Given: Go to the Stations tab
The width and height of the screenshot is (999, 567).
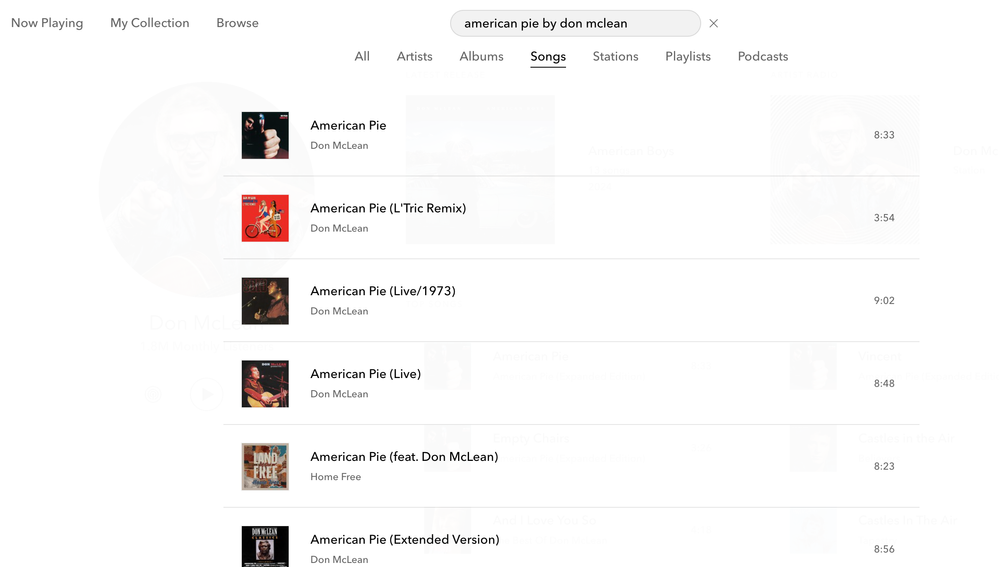Looking at the screenshot, I should [615, 57].
